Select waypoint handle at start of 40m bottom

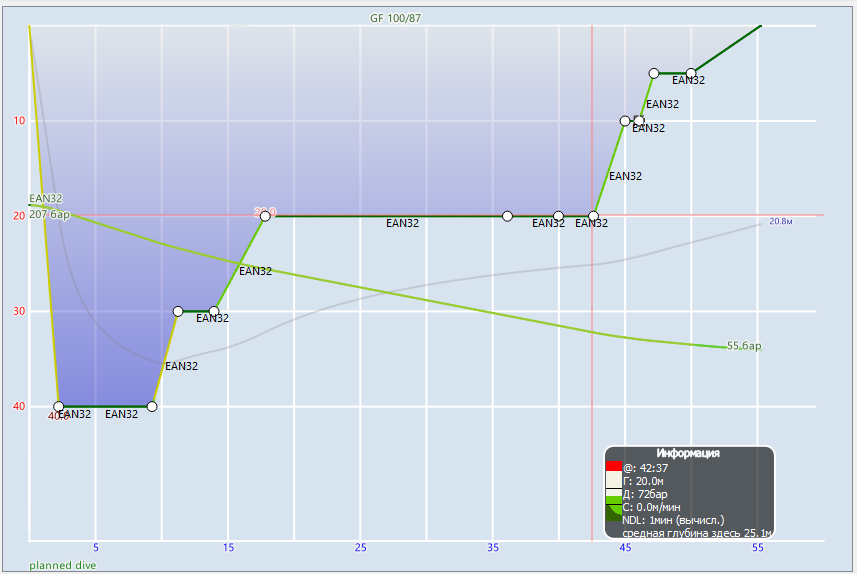coord(59,406)
